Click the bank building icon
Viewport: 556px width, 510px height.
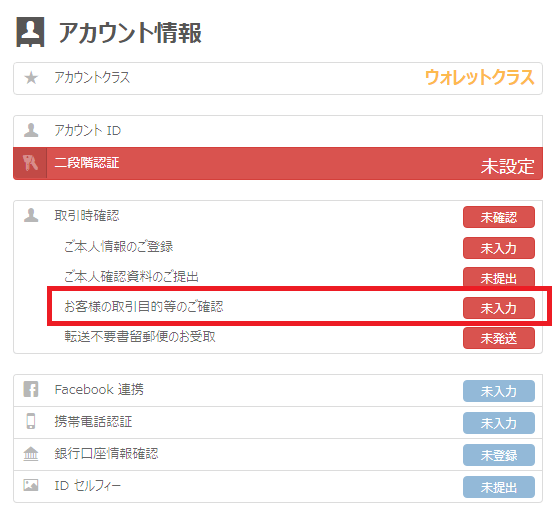click(x=31, y=454)
